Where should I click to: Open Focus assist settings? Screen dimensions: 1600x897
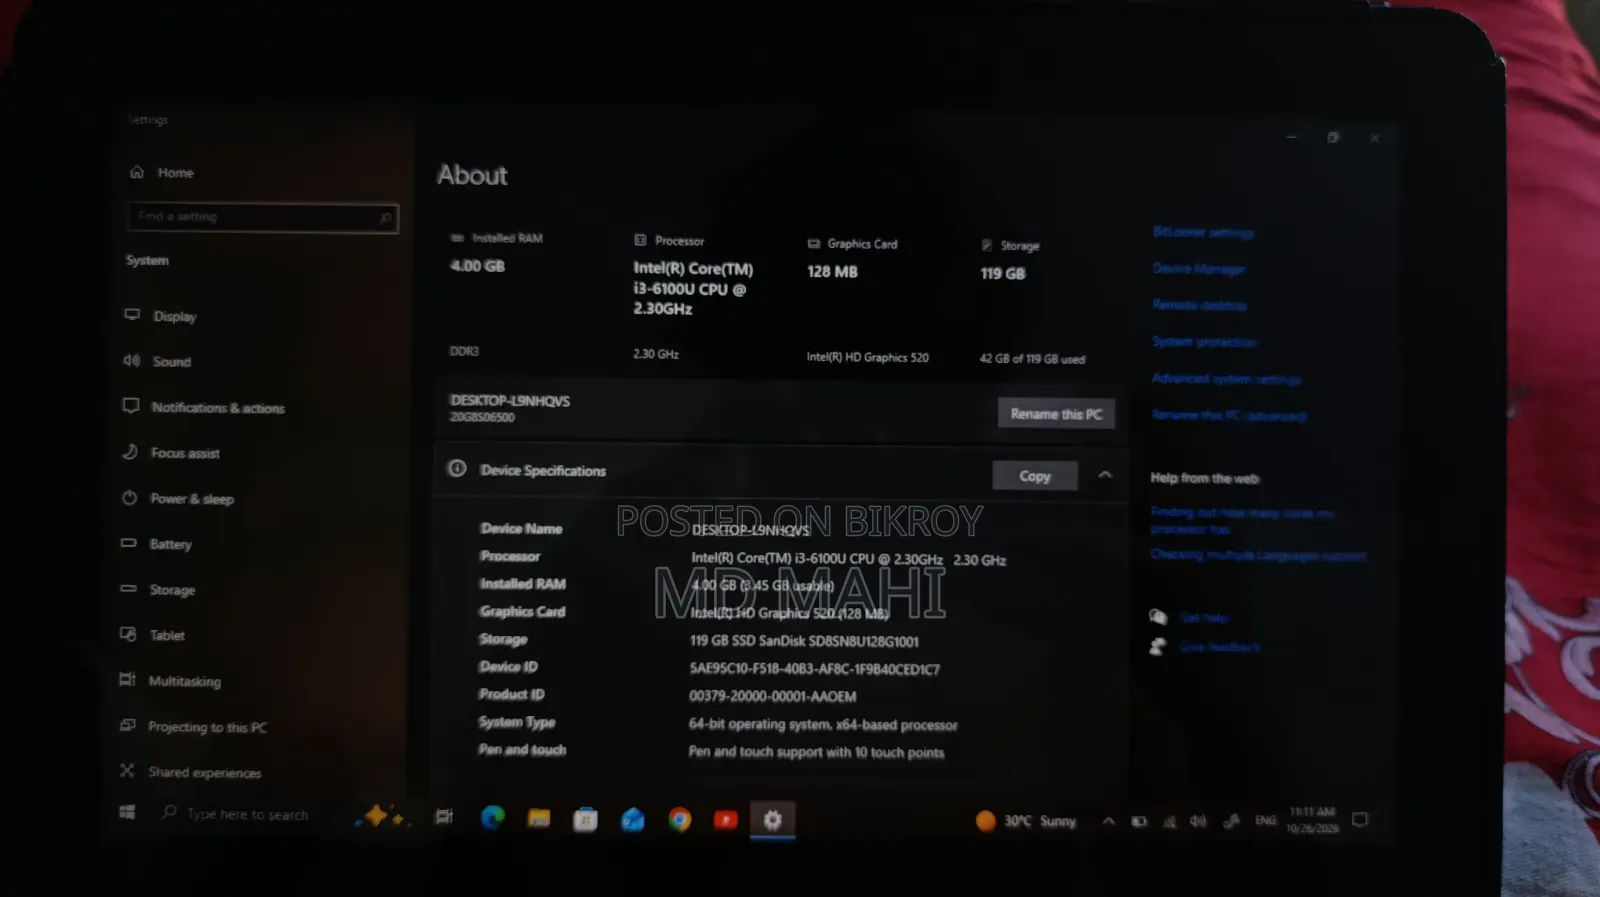coord(185,453)
